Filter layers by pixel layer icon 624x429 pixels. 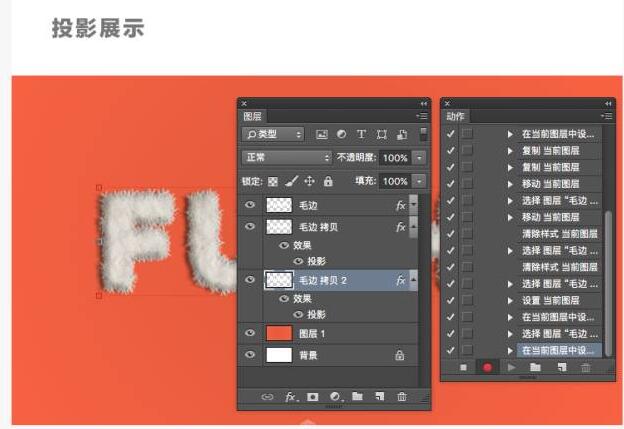322,135
